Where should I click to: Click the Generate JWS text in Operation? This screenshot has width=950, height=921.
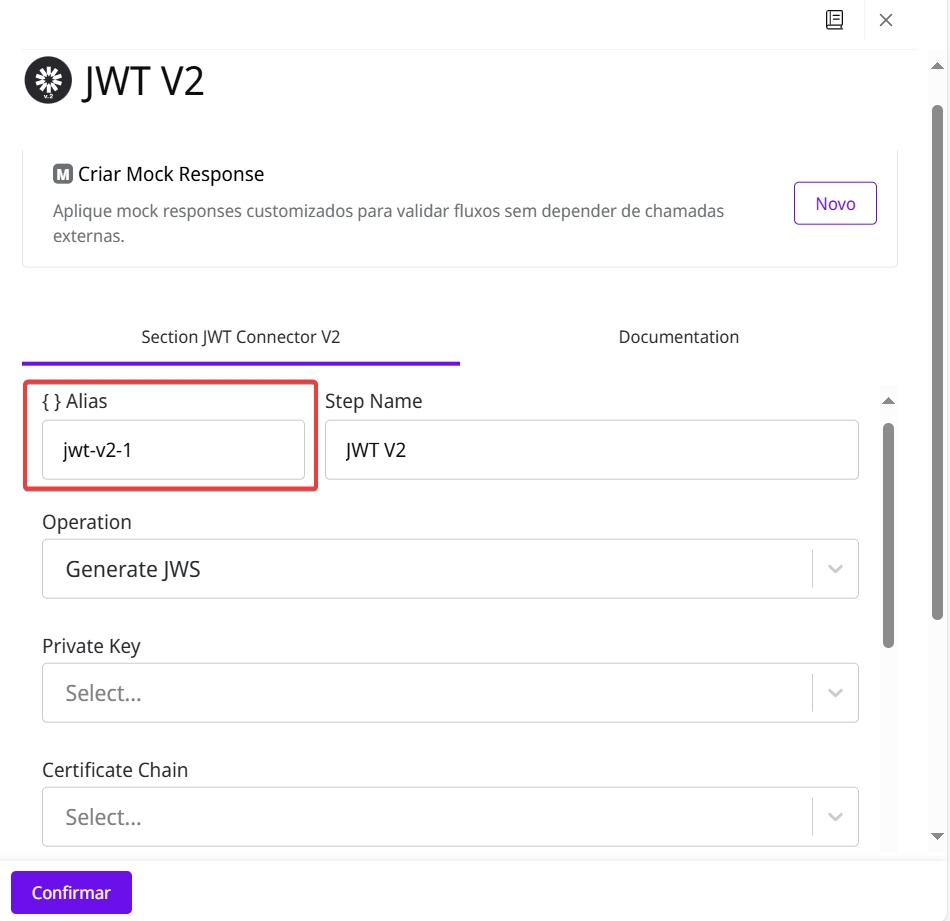tap(133, 569)
